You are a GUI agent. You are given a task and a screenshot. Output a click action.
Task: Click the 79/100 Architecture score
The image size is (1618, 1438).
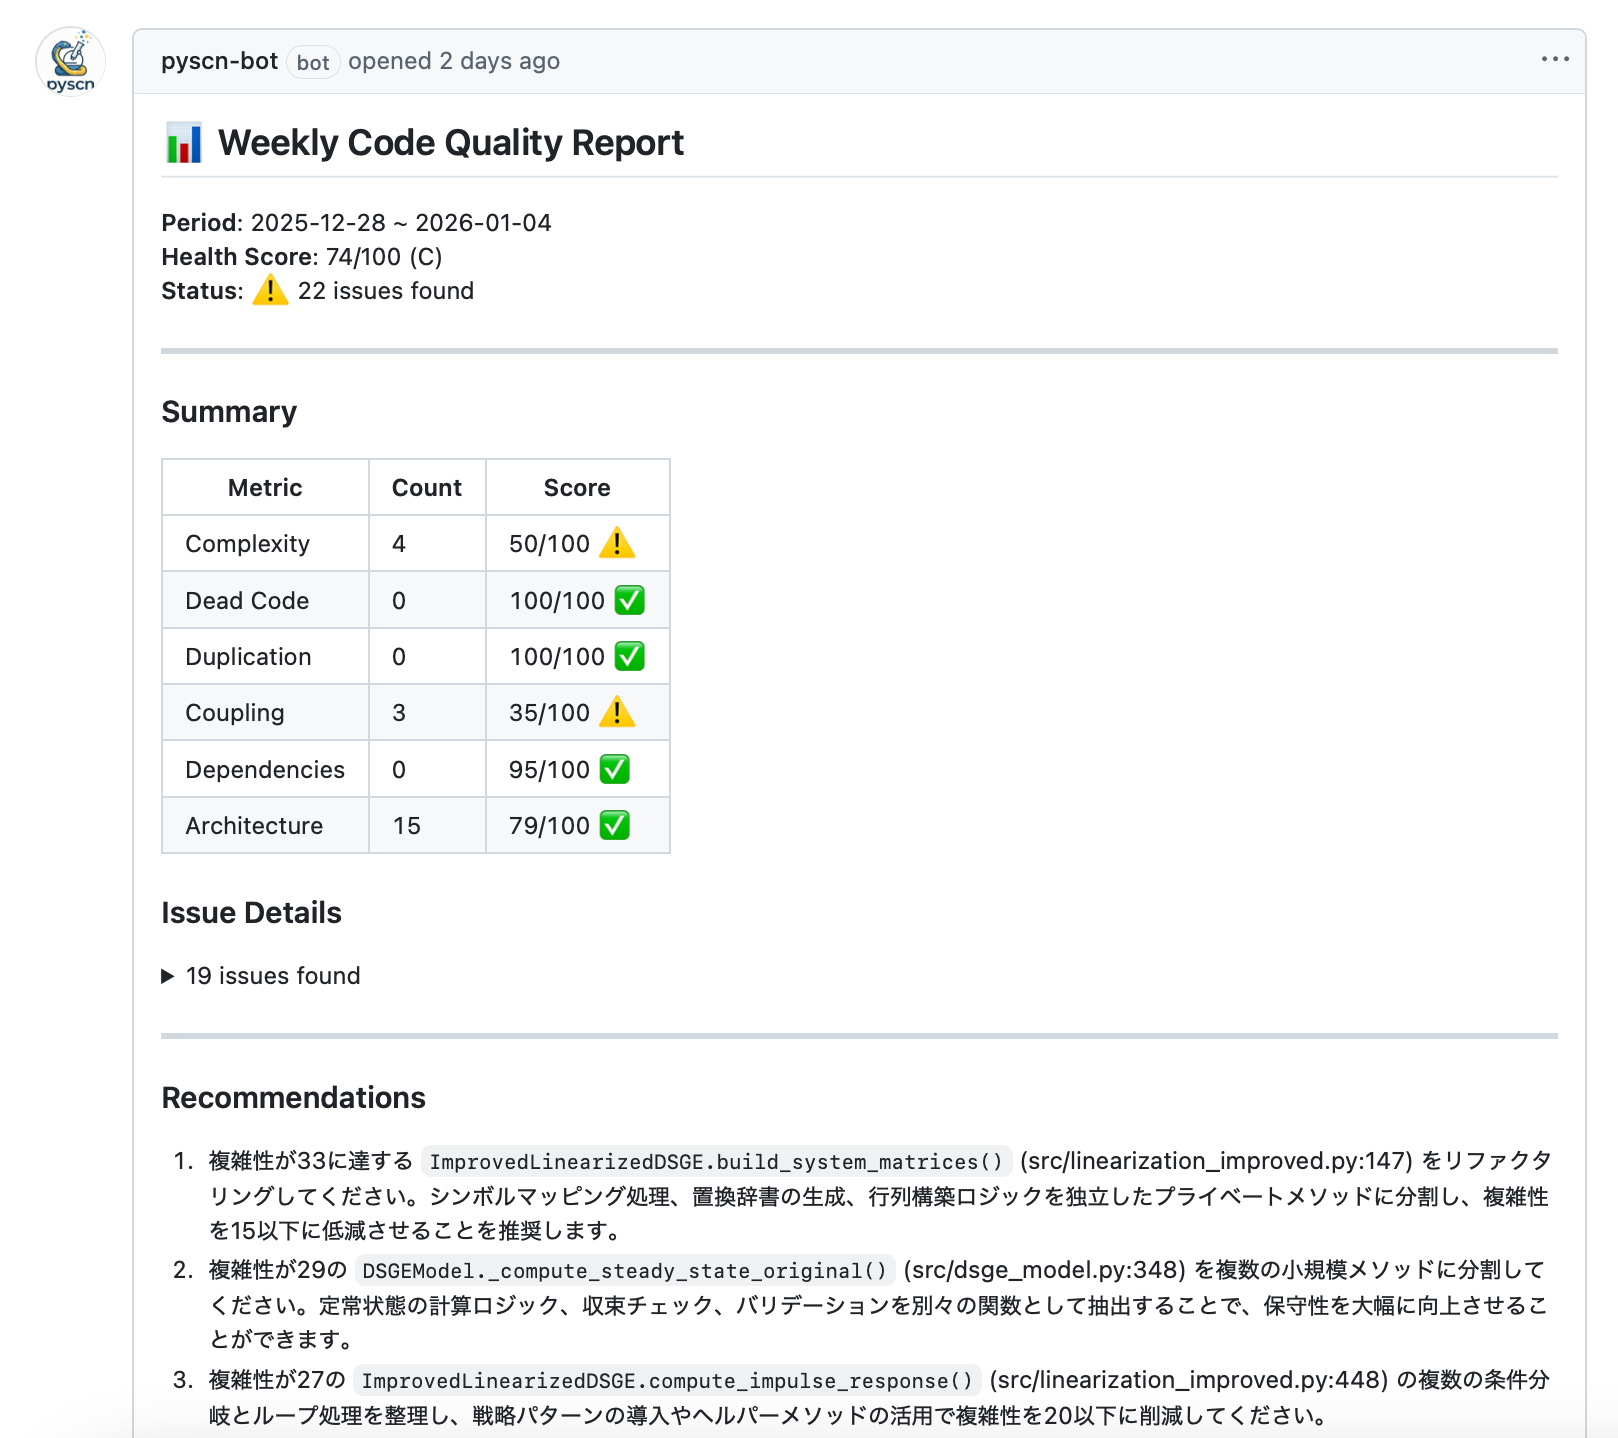pos(550,825)
